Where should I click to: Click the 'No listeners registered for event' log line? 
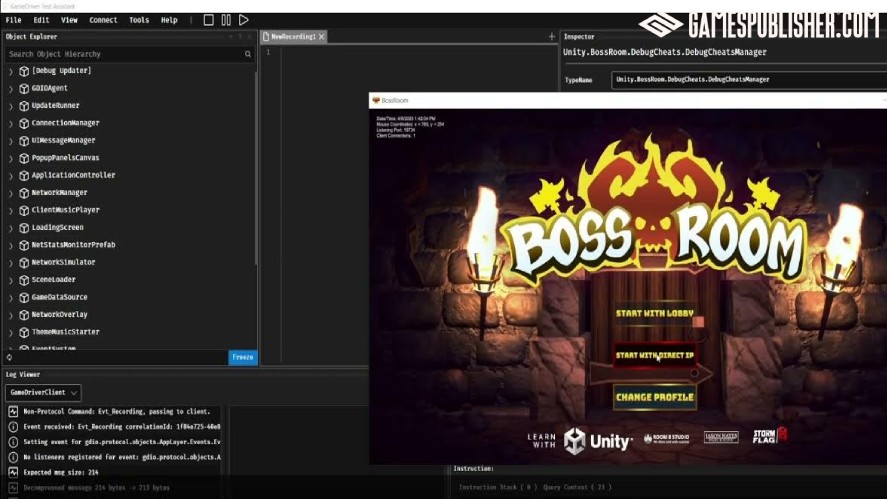pyautogui.click(x=122, y=457)
